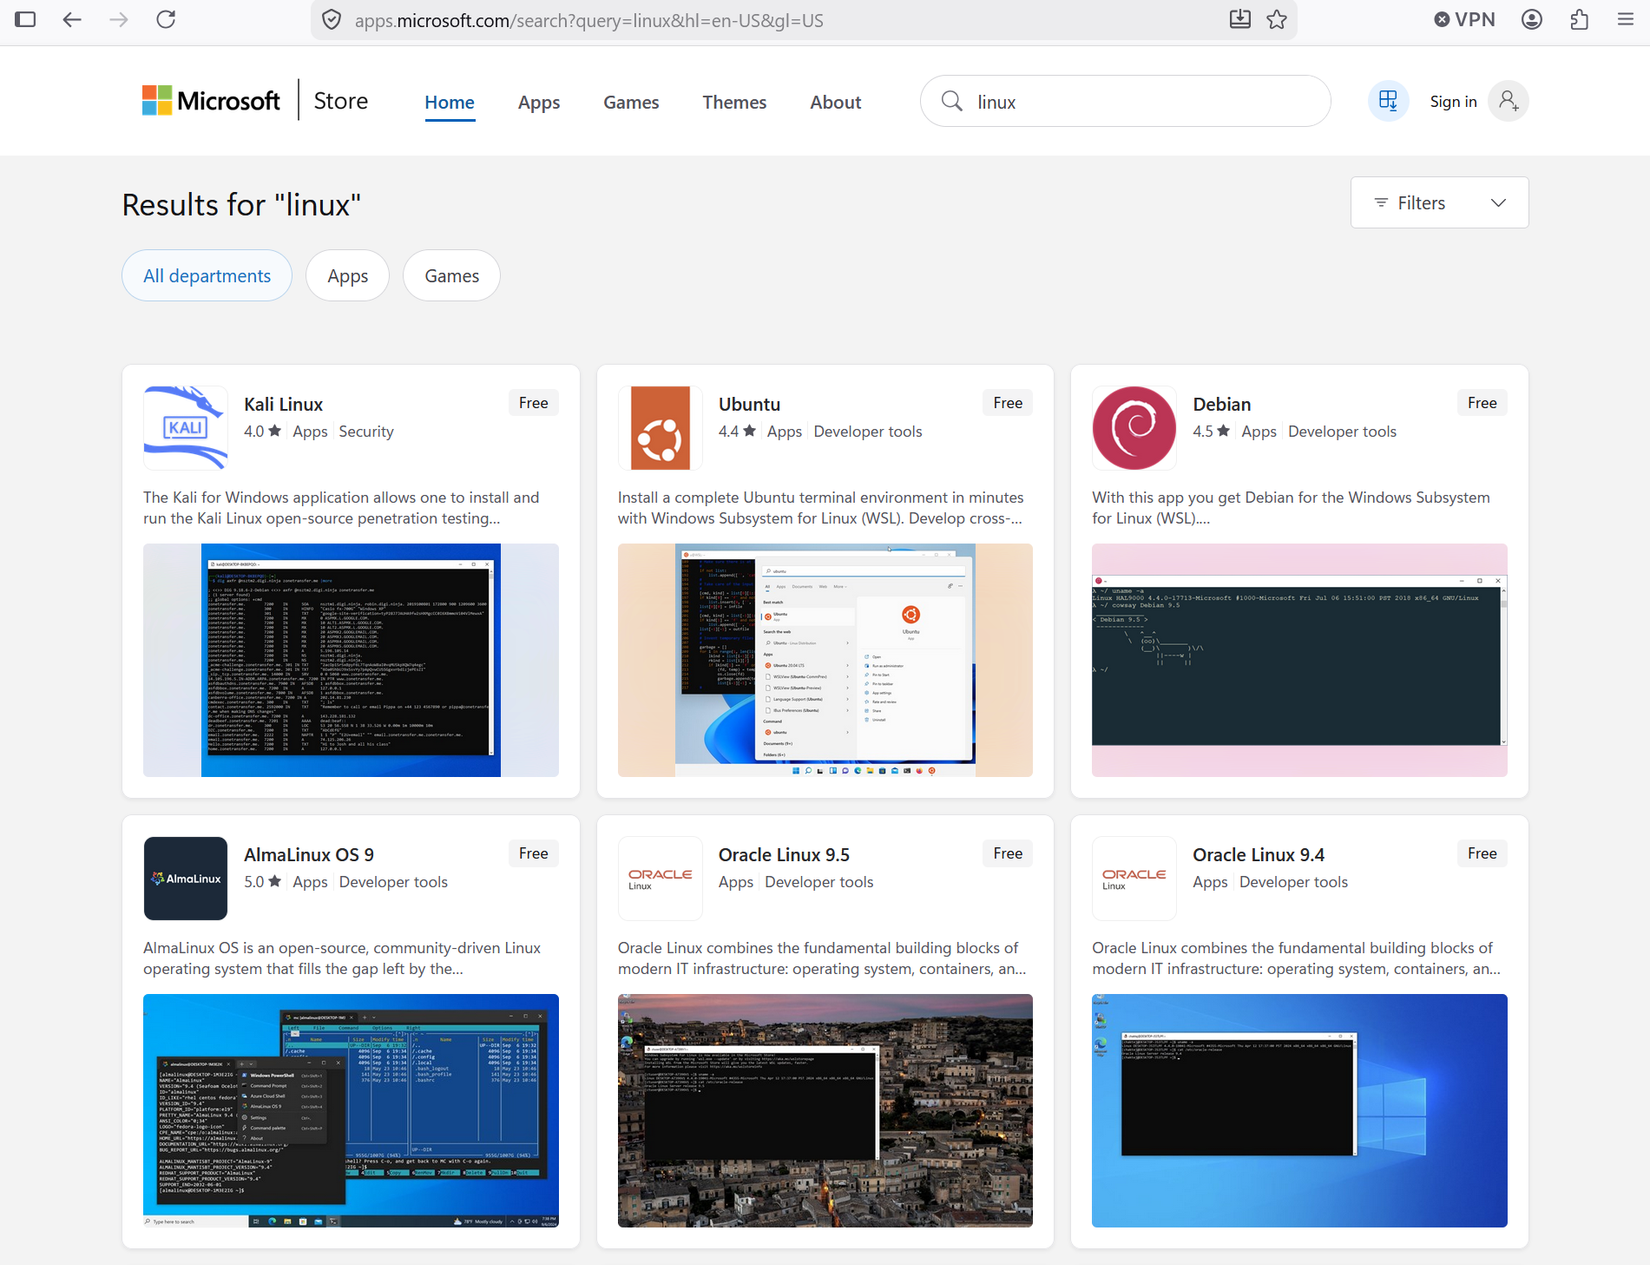
Task: Reload the page with the refresh icon
Action: click(x=166, y=20)
